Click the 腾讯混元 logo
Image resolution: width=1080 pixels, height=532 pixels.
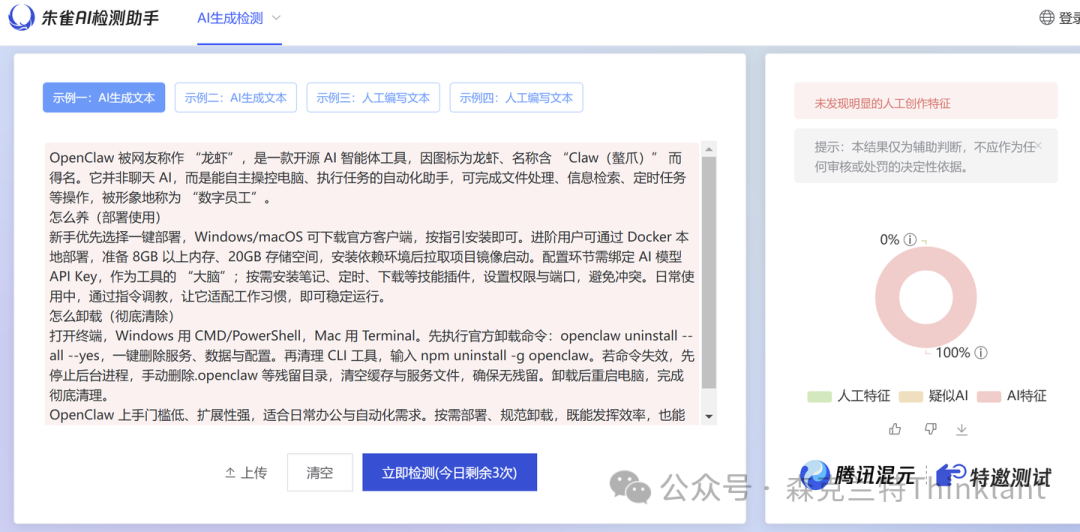point(857,475)
